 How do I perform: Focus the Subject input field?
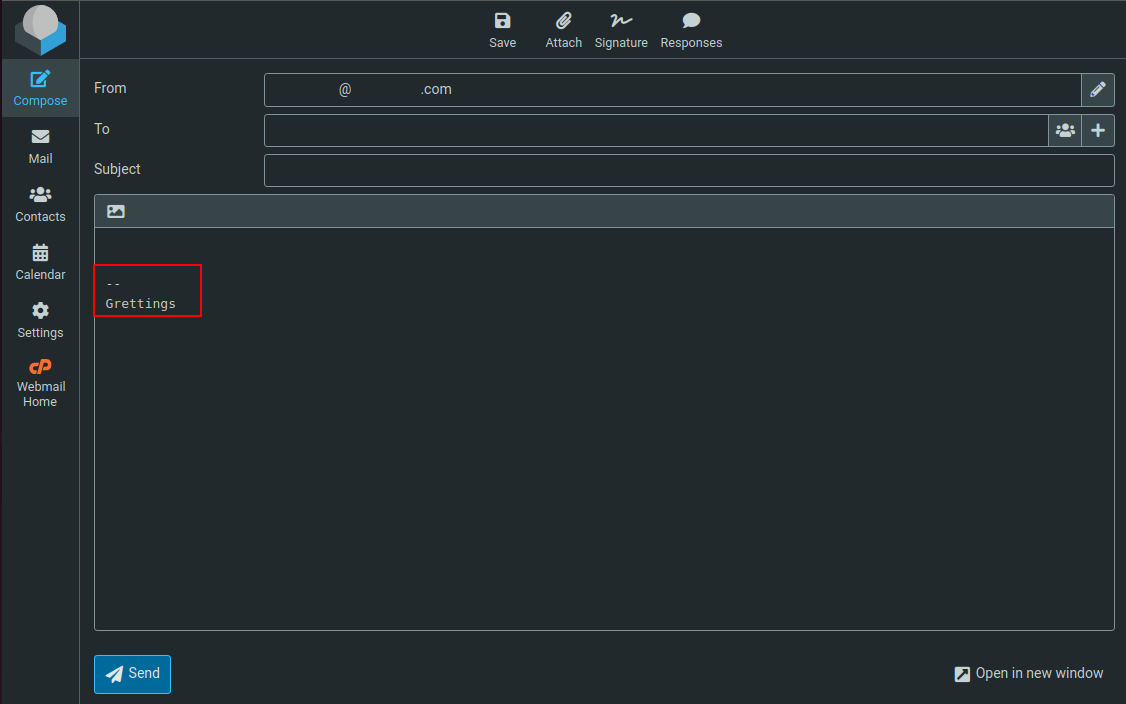[x=688, y=170]
